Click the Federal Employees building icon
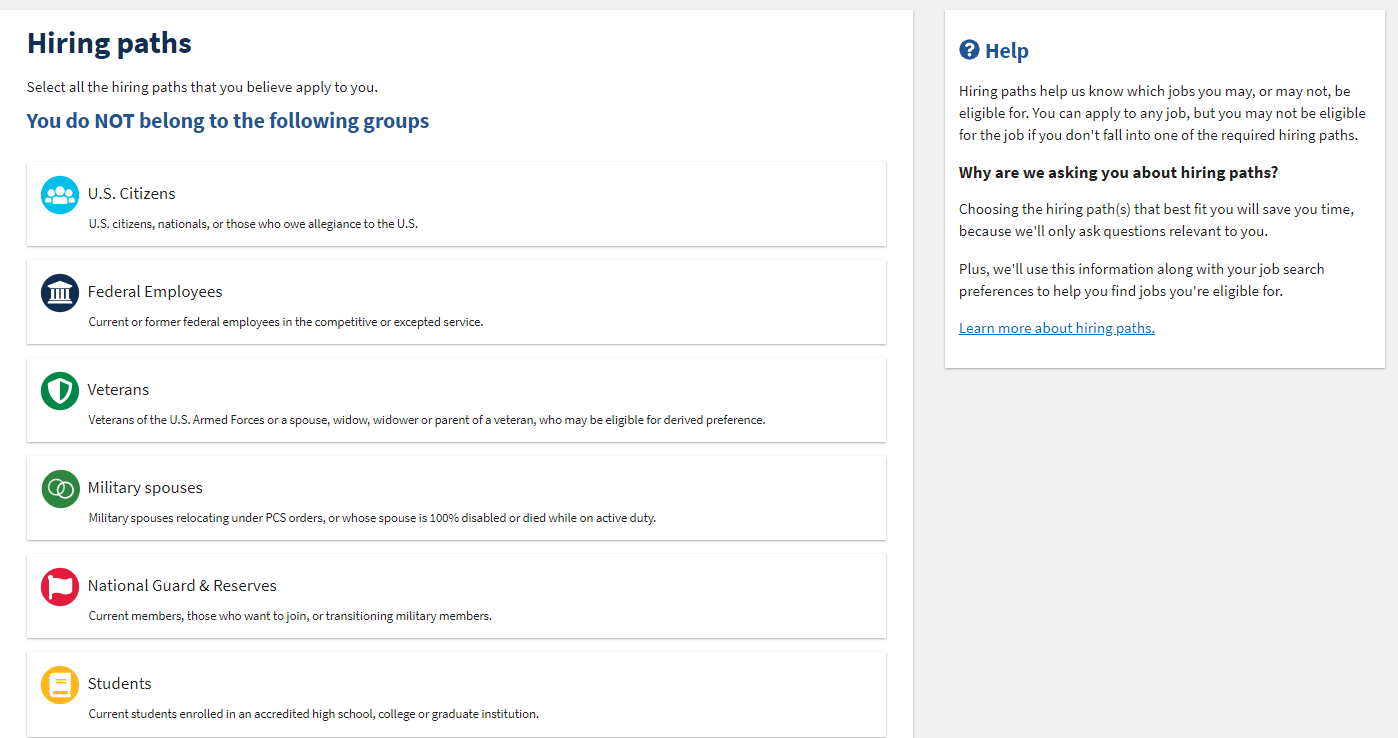The image size is (1398, 738). click(x=60, y=292)
